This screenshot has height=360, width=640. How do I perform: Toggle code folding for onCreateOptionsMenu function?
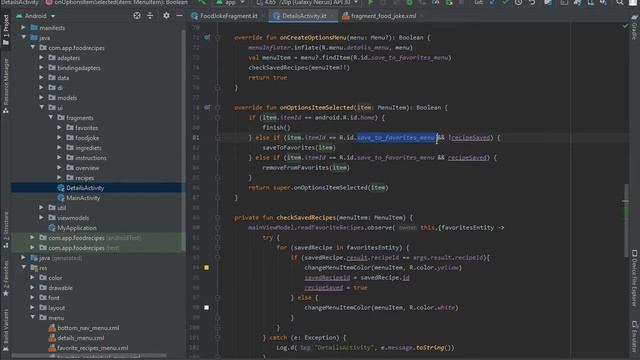(x=218, y=38)
